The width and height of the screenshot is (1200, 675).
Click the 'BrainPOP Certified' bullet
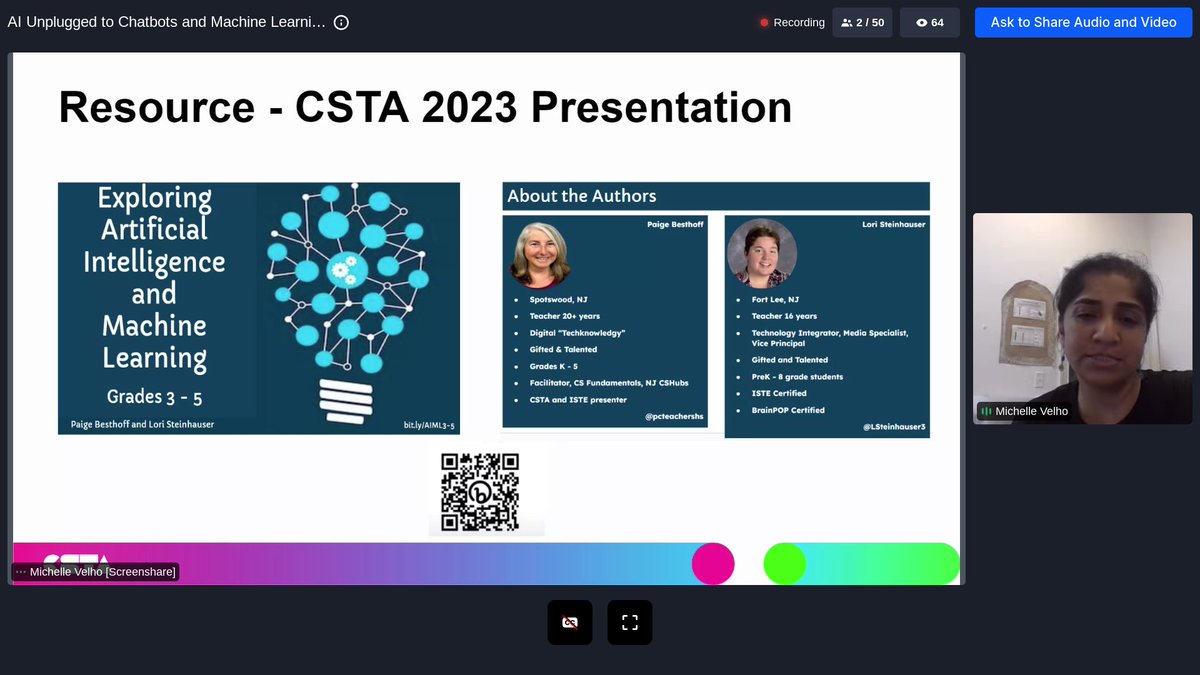tap(788, 410)
